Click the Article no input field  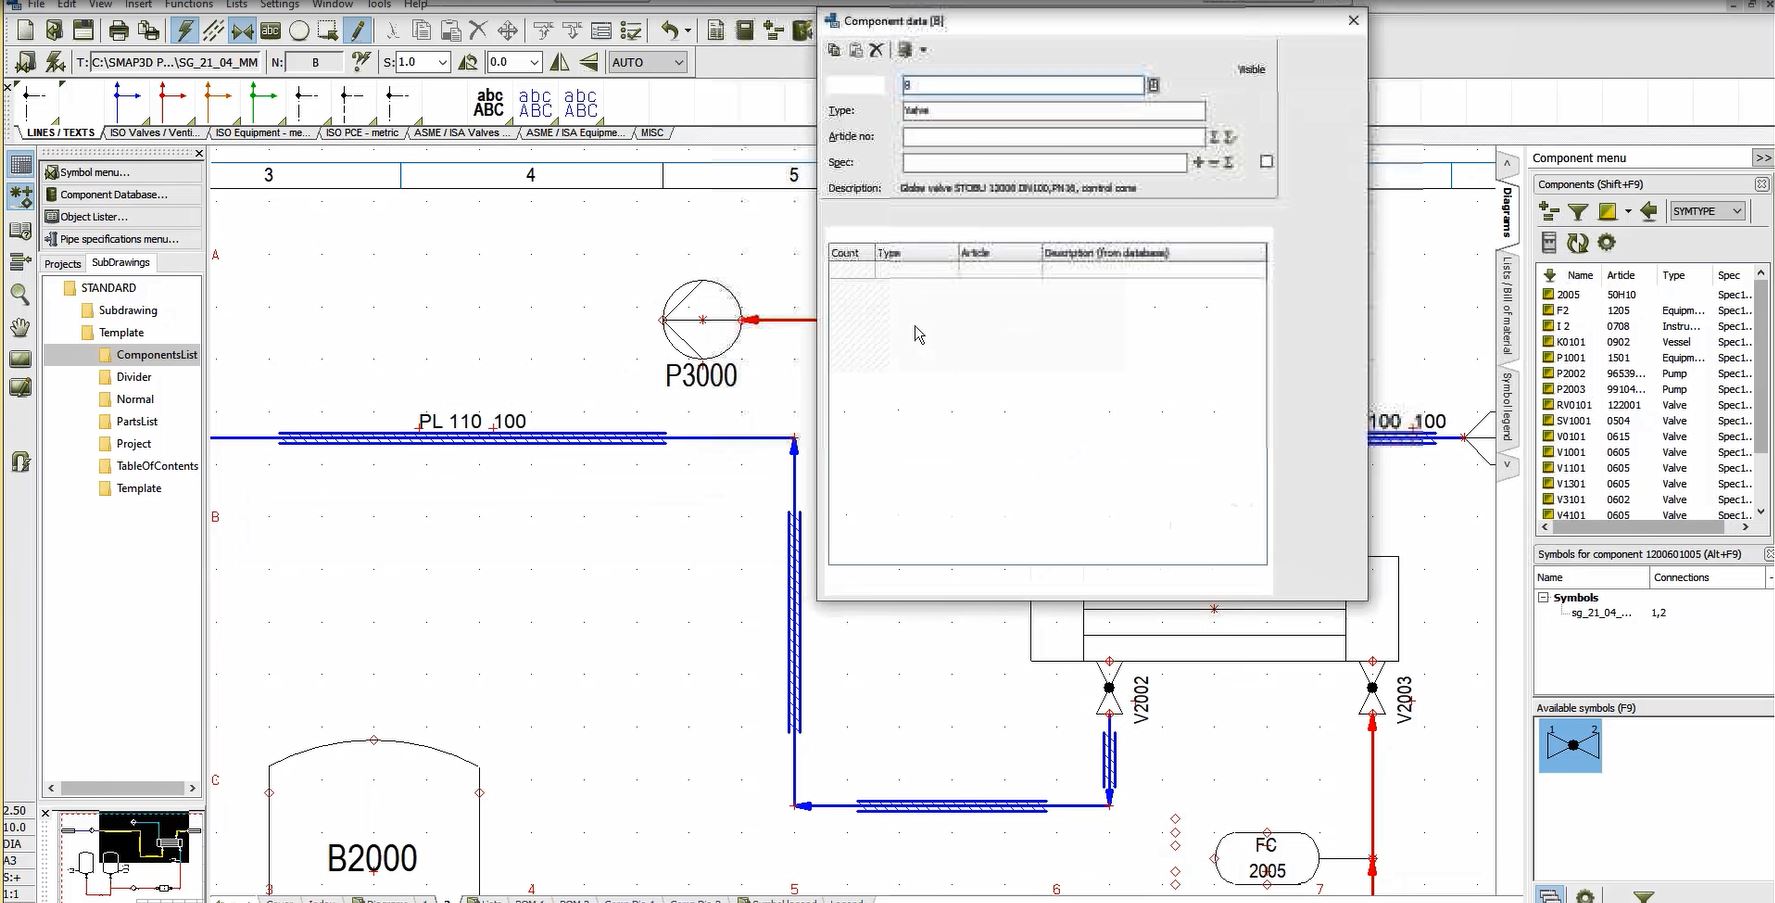(1054, 136)
